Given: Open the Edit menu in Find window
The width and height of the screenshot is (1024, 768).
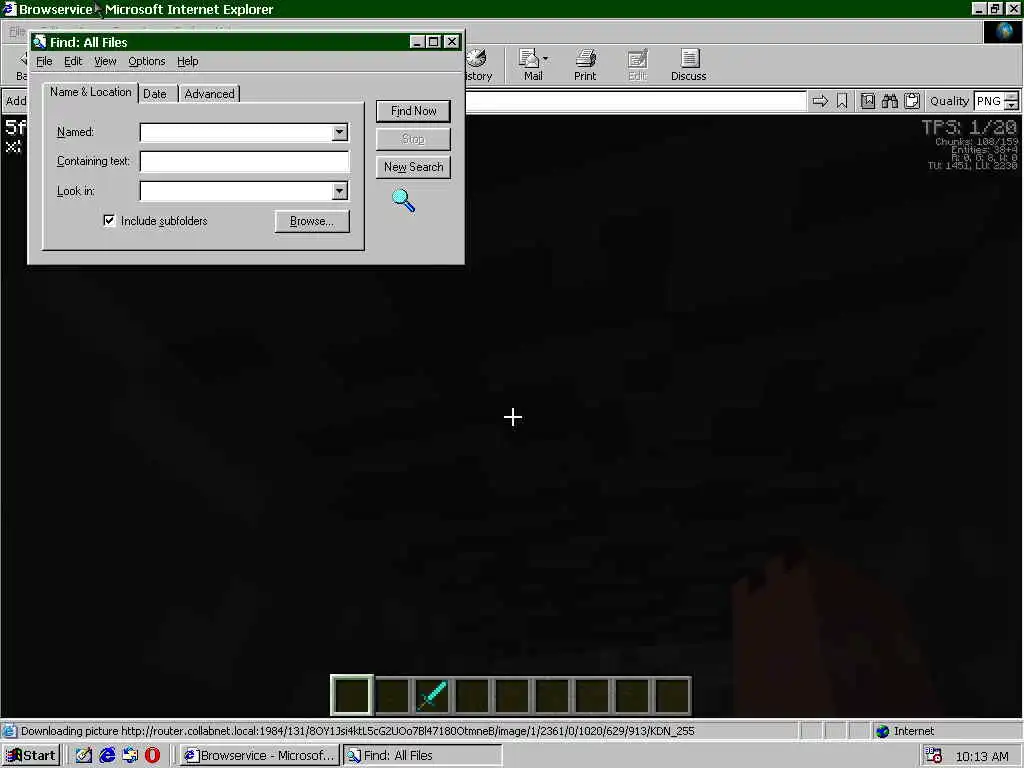Looking at the screenshot, I should [72, 61].
